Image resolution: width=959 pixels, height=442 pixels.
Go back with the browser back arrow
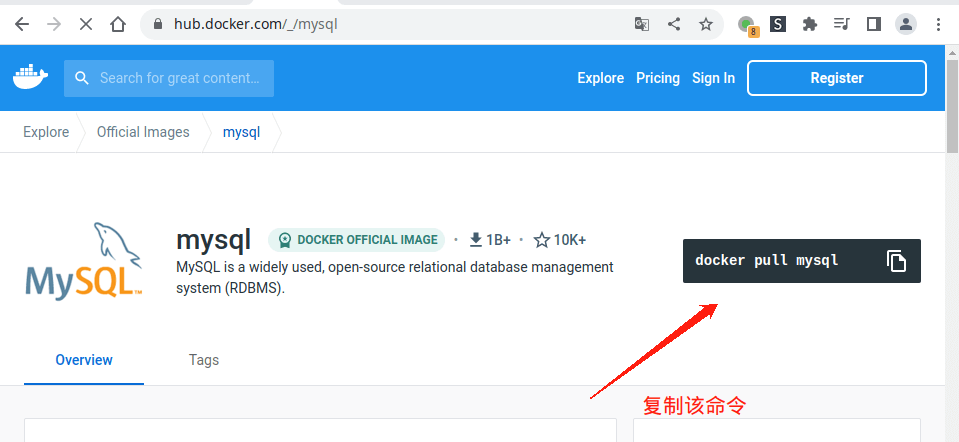click(22, 24)
